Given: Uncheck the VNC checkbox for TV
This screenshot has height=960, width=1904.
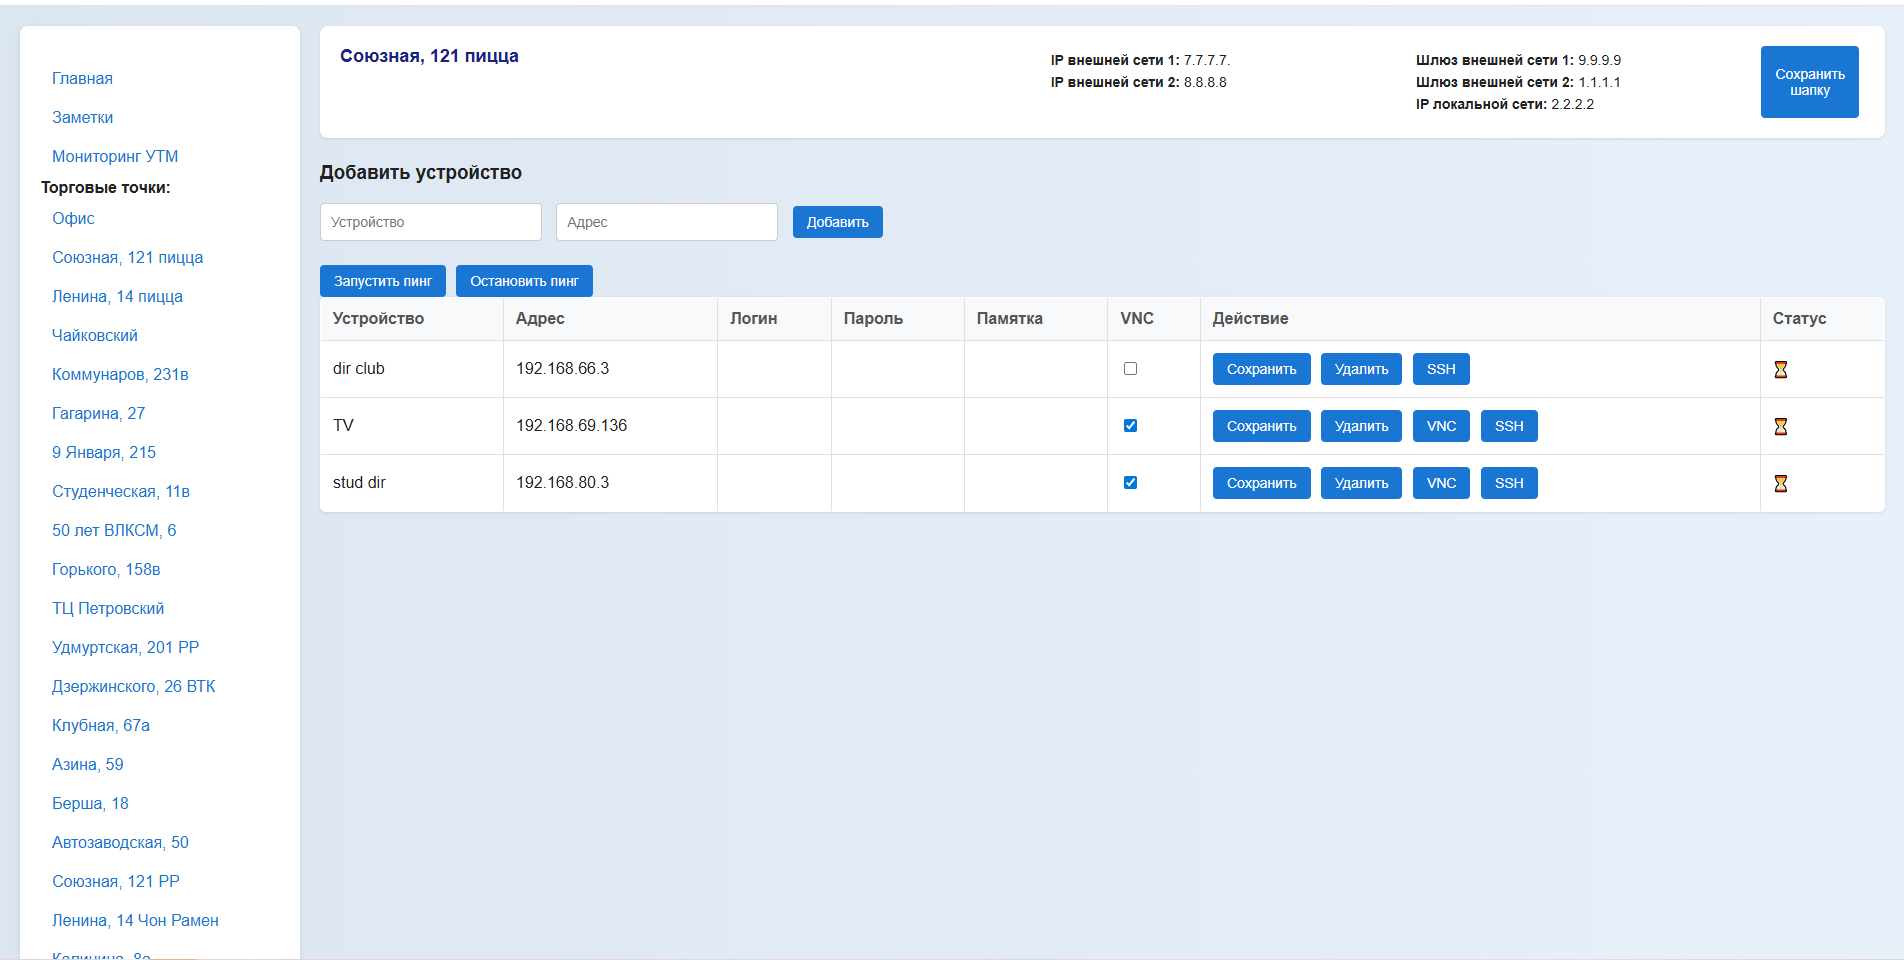Looking at the screenshot, I should click(1130, 426).
